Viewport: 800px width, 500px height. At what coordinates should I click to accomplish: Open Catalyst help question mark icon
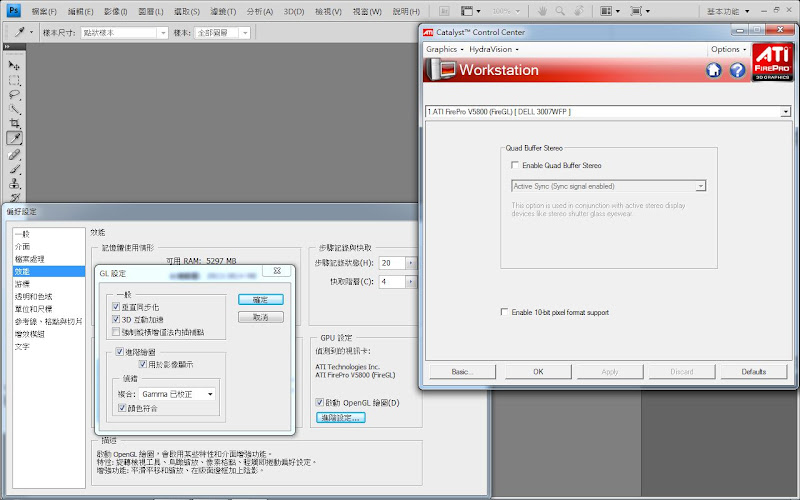click(737, 70)
